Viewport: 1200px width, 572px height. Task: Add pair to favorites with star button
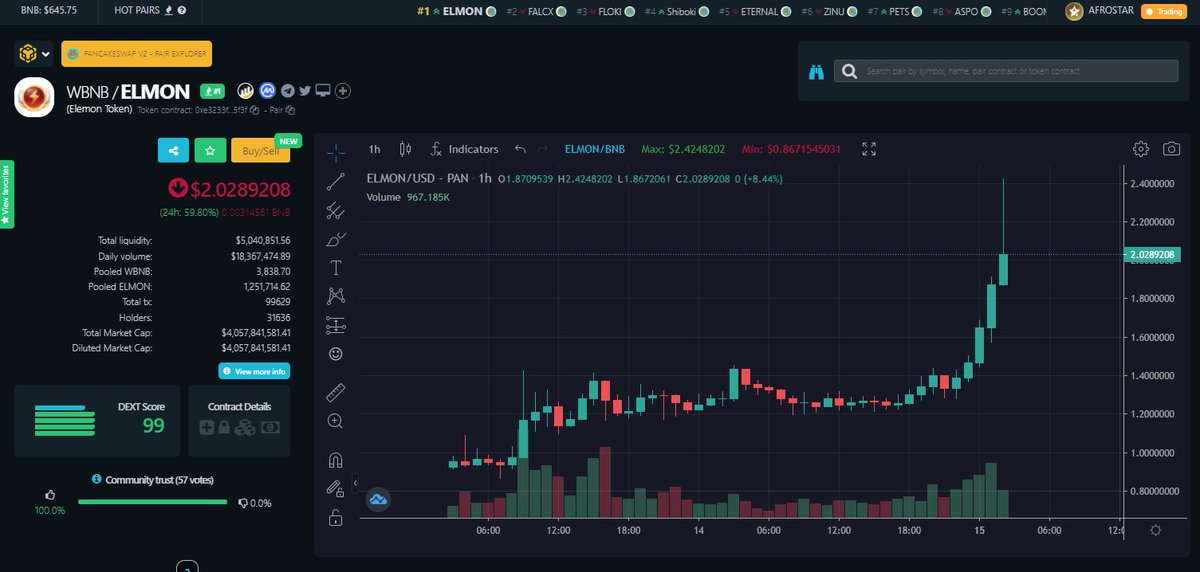[x=210, y=150]
